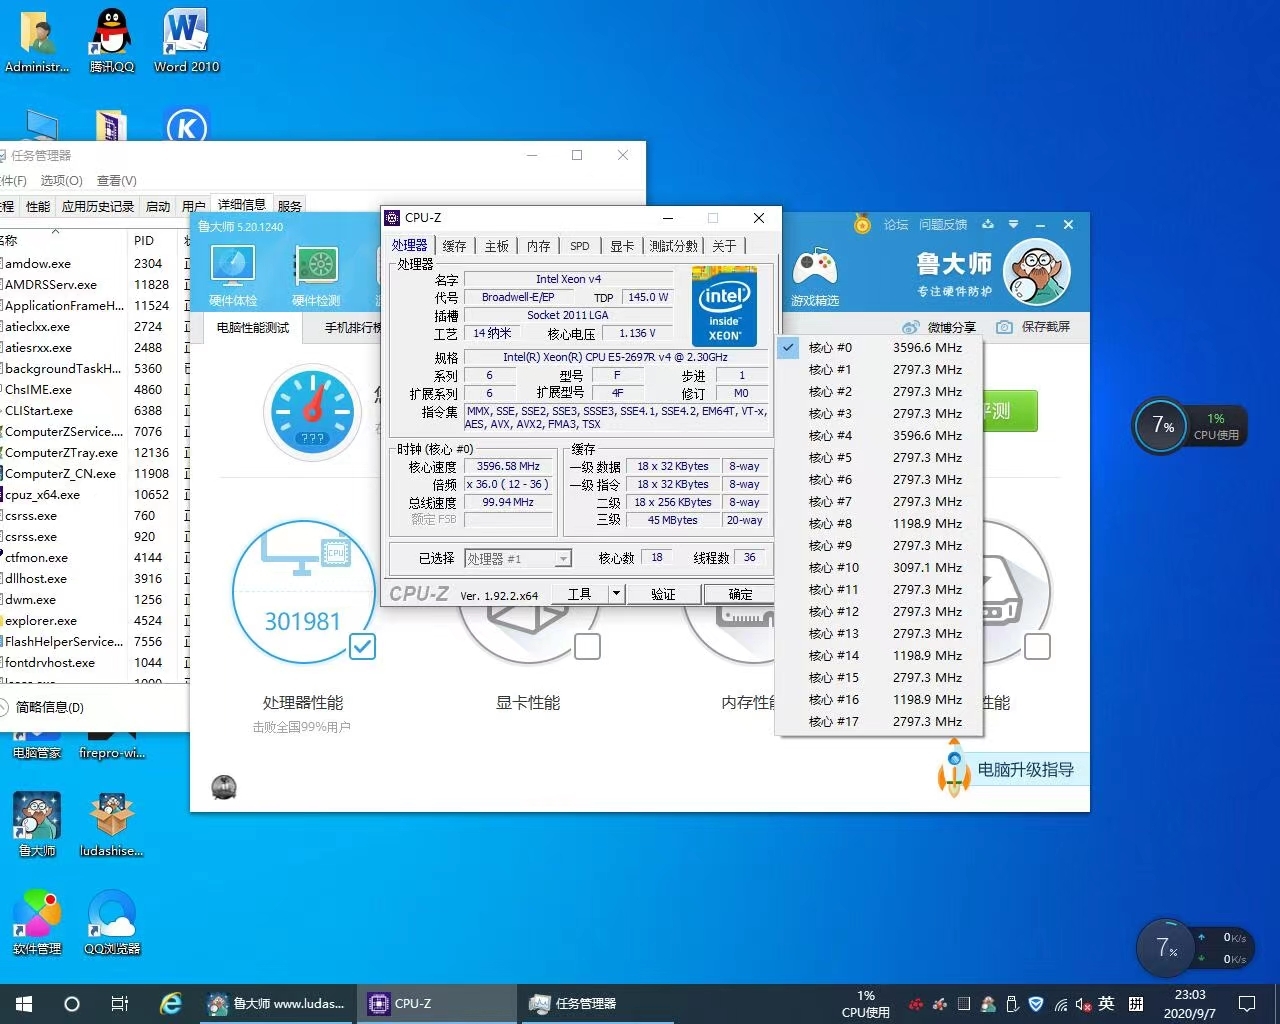The height and width of the screenshot is (1024, 1280).
Task: Open the 工具 dropdown arrow in CPU-Z
Action: pos(616,594)
